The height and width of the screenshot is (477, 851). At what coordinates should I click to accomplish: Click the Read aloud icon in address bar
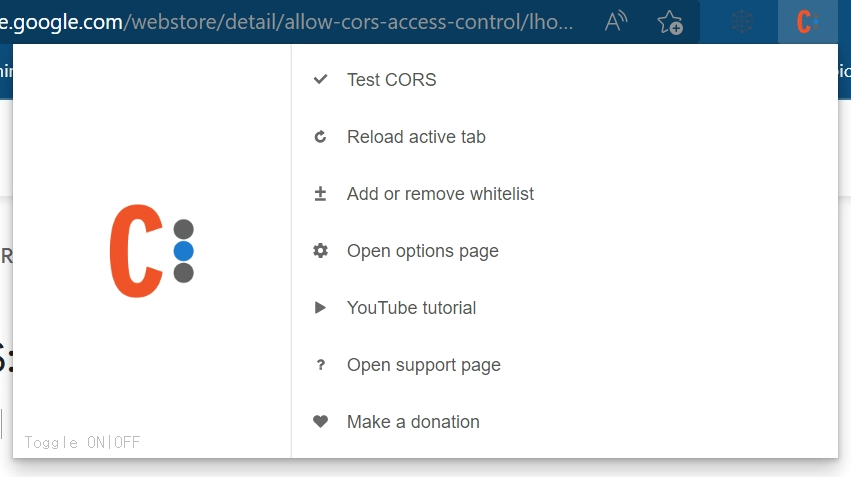point(616,22)
